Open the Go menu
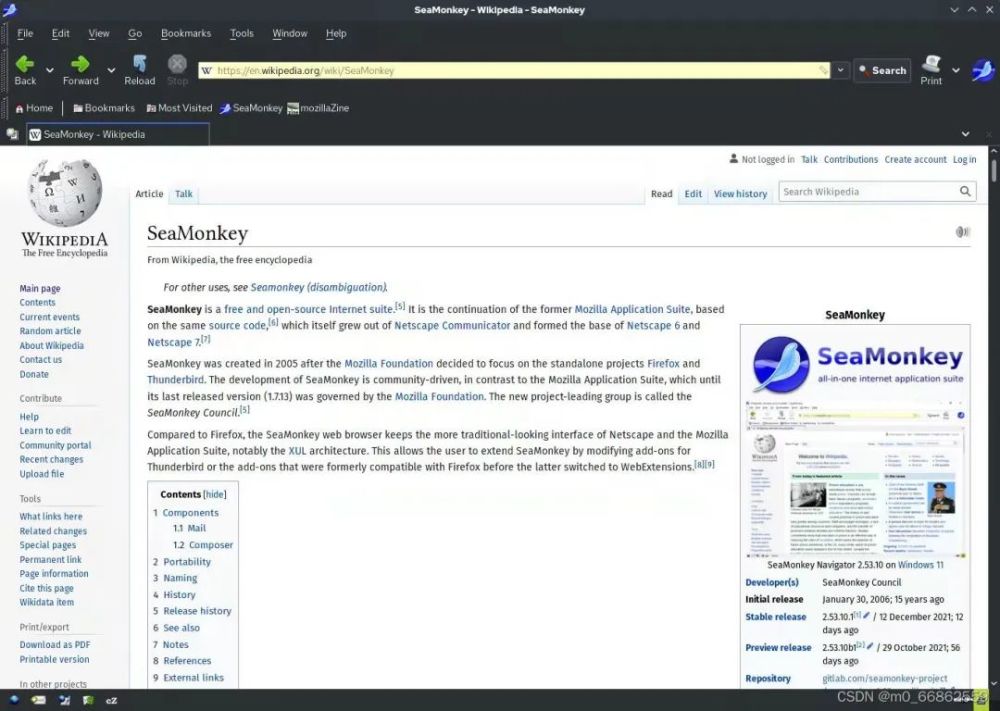 135,33
